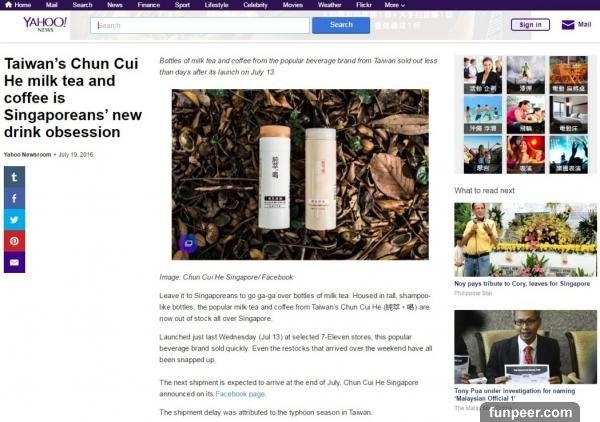Viewport: 600px width, 422px height.
Task: Click the Yahoo News logo
Action: (45, 24)
